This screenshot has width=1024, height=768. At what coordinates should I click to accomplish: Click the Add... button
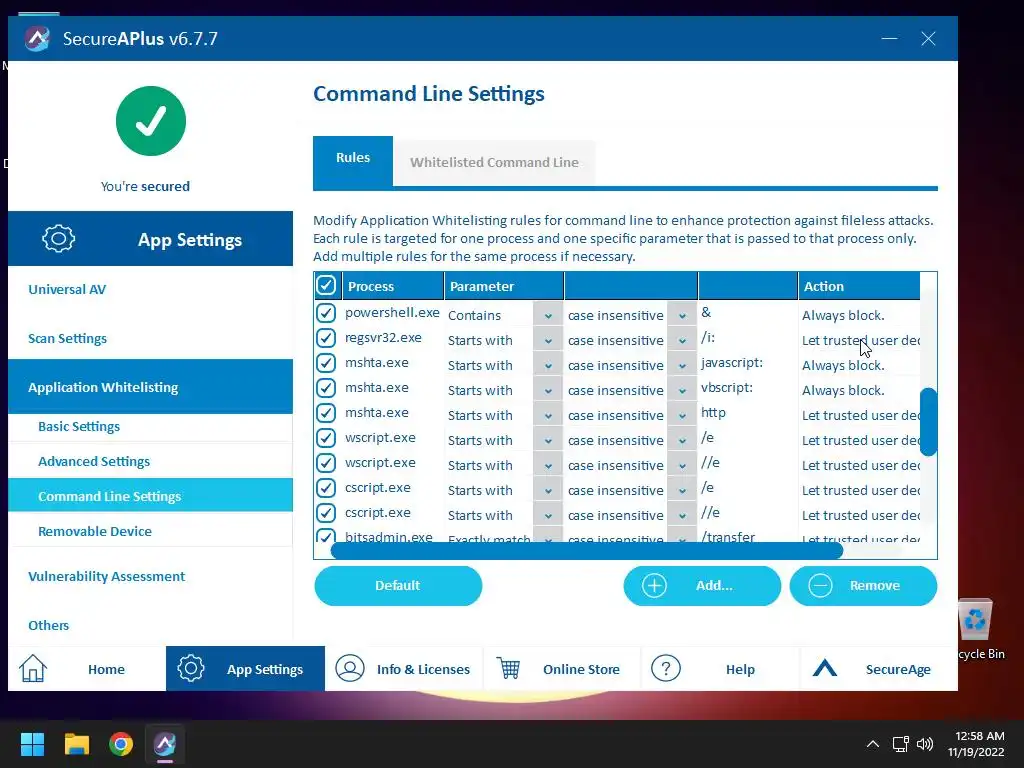702,586
